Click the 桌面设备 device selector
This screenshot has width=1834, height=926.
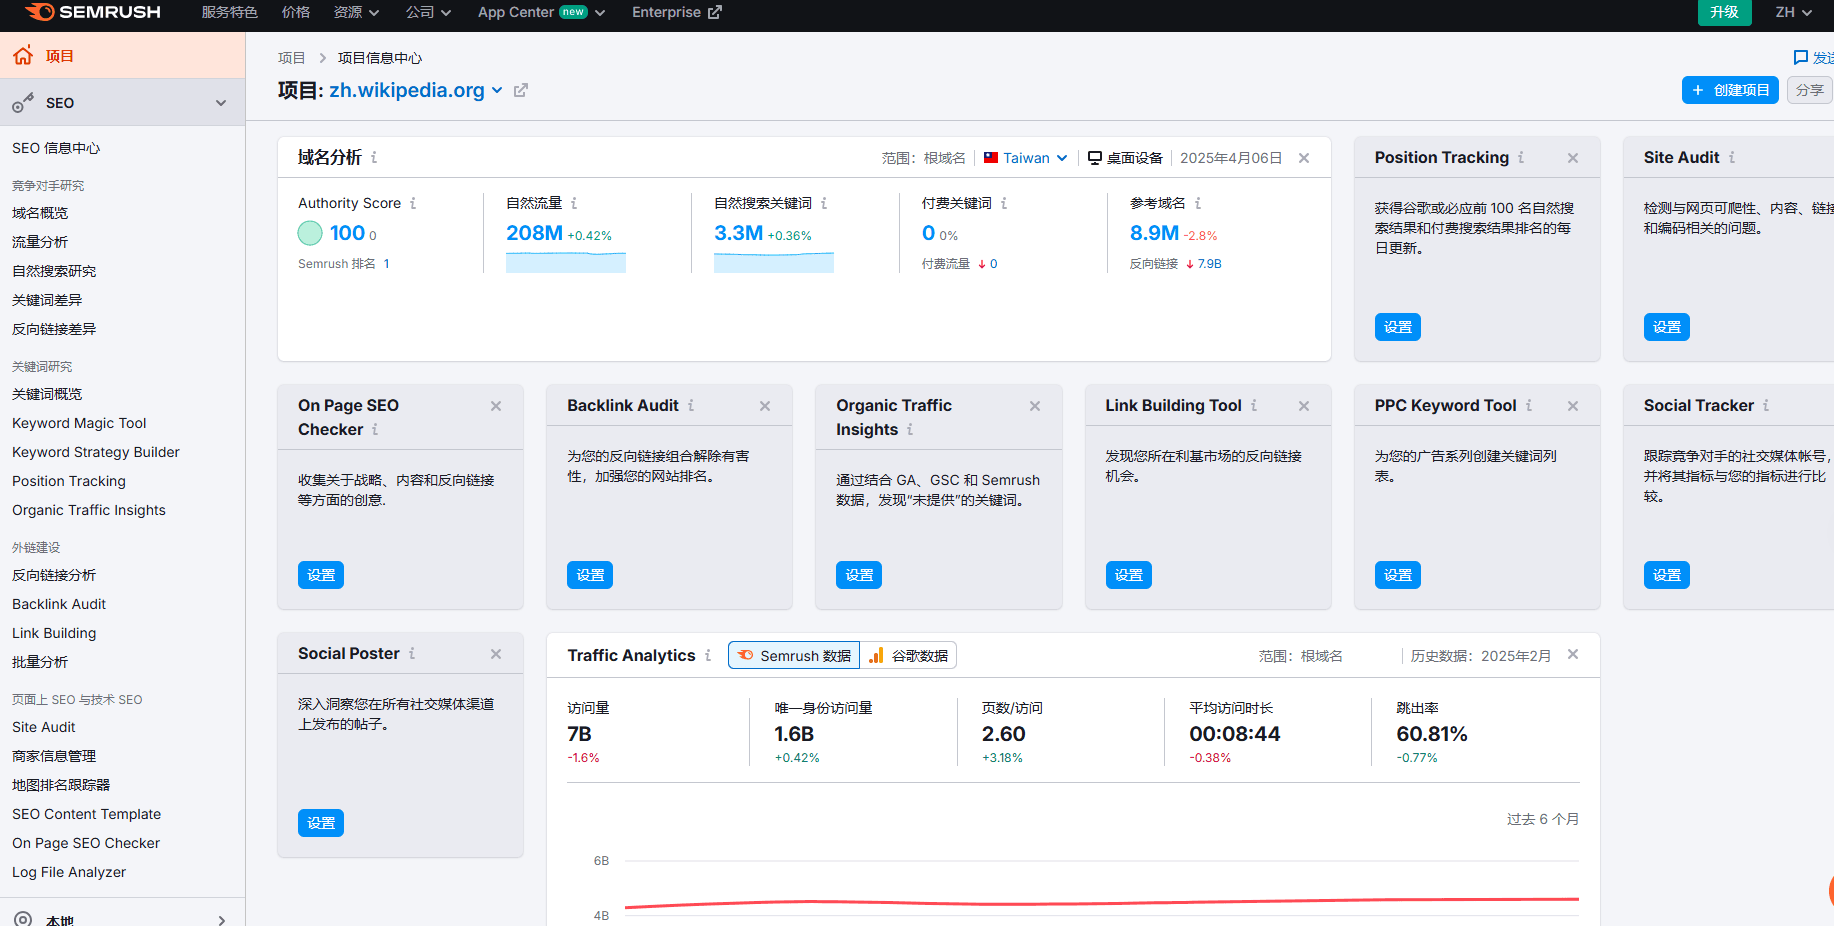coord(1126,158)
